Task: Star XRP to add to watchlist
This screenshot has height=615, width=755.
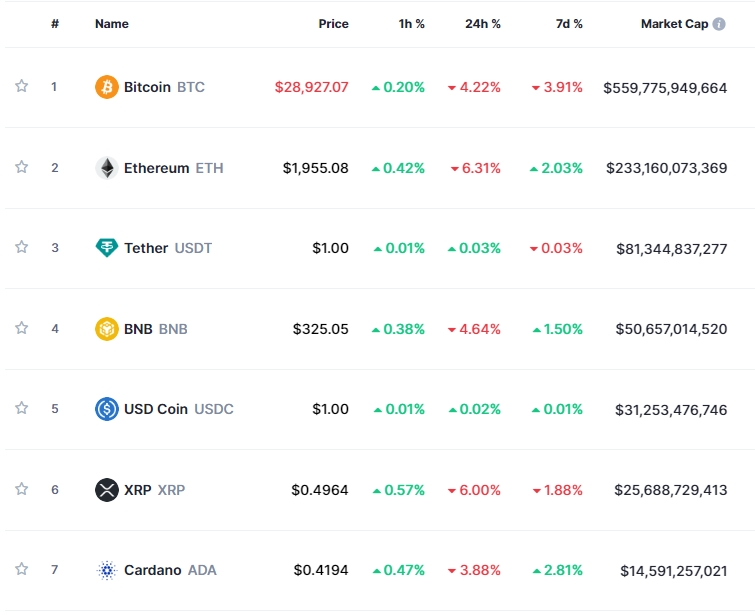Action: click(x=21, y=489)
